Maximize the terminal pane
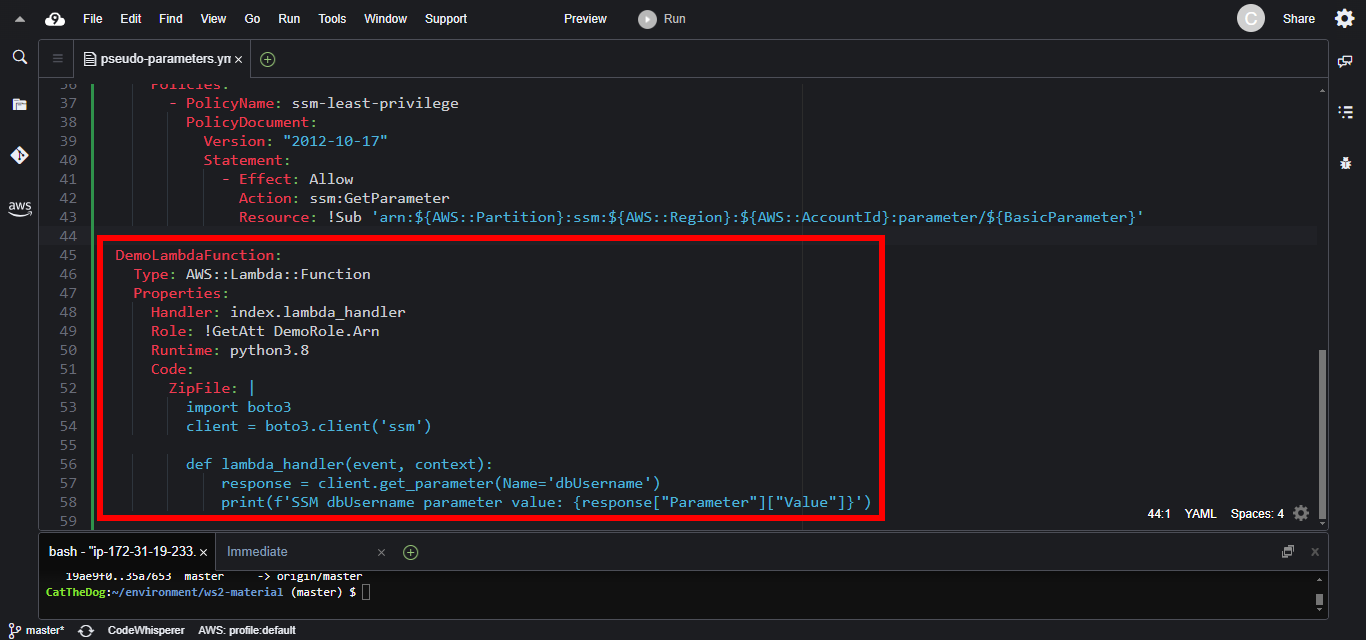 click(x=1288, y=552)
